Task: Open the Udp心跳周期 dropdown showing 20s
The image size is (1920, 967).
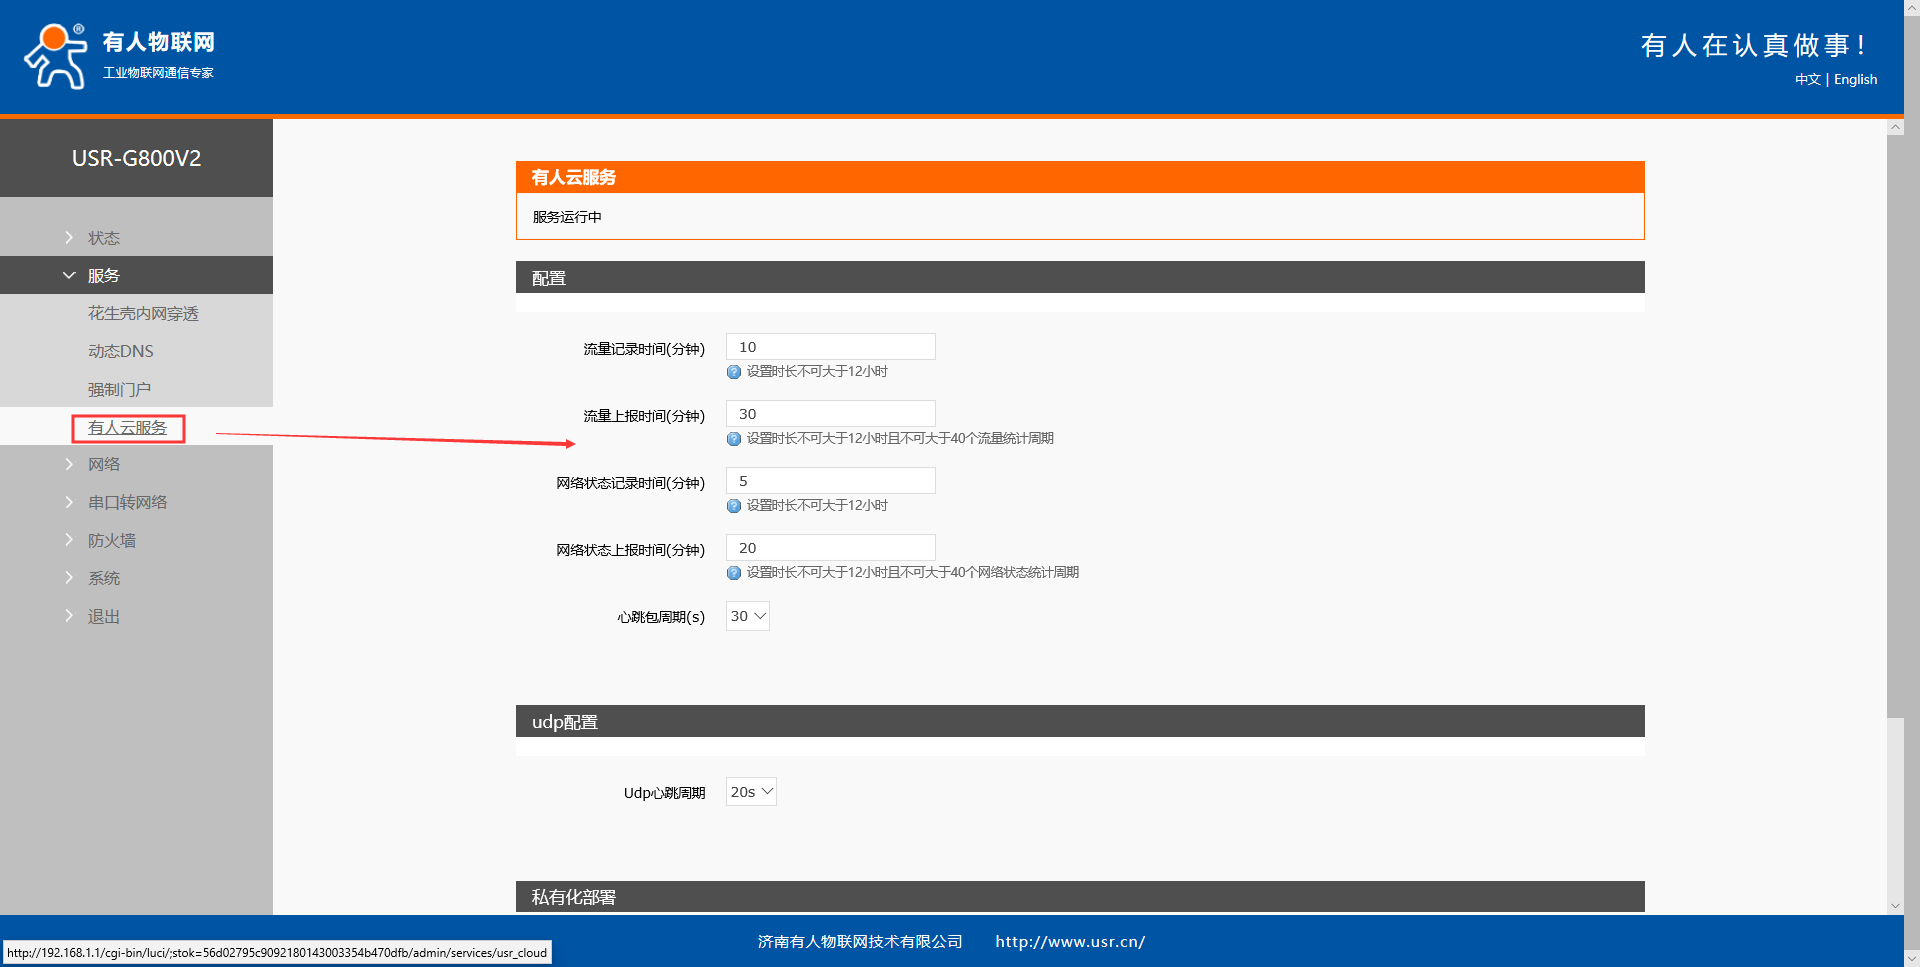Action: point(751,792)
